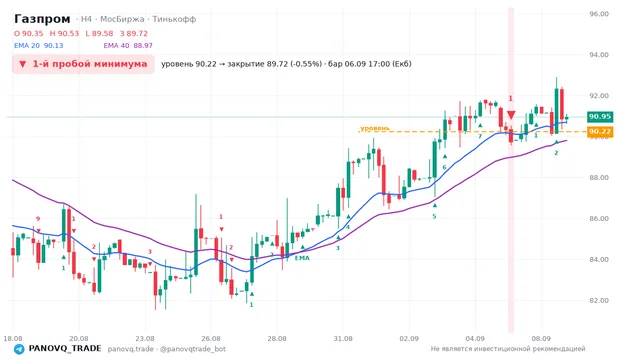Click the 'EMA 20 90.13' legend entry
The image size is (640, 360).
point(39,45)
